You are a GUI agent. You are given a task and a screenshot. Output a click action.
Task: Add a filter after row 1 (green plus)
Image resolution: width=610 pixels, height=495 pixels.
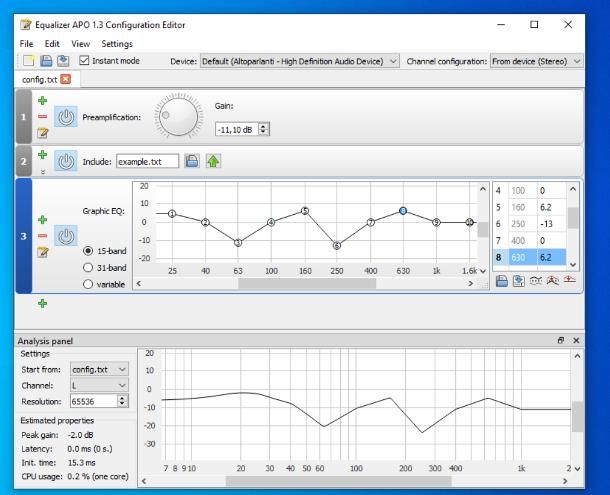pyautogui.click(x=42, y=101)
